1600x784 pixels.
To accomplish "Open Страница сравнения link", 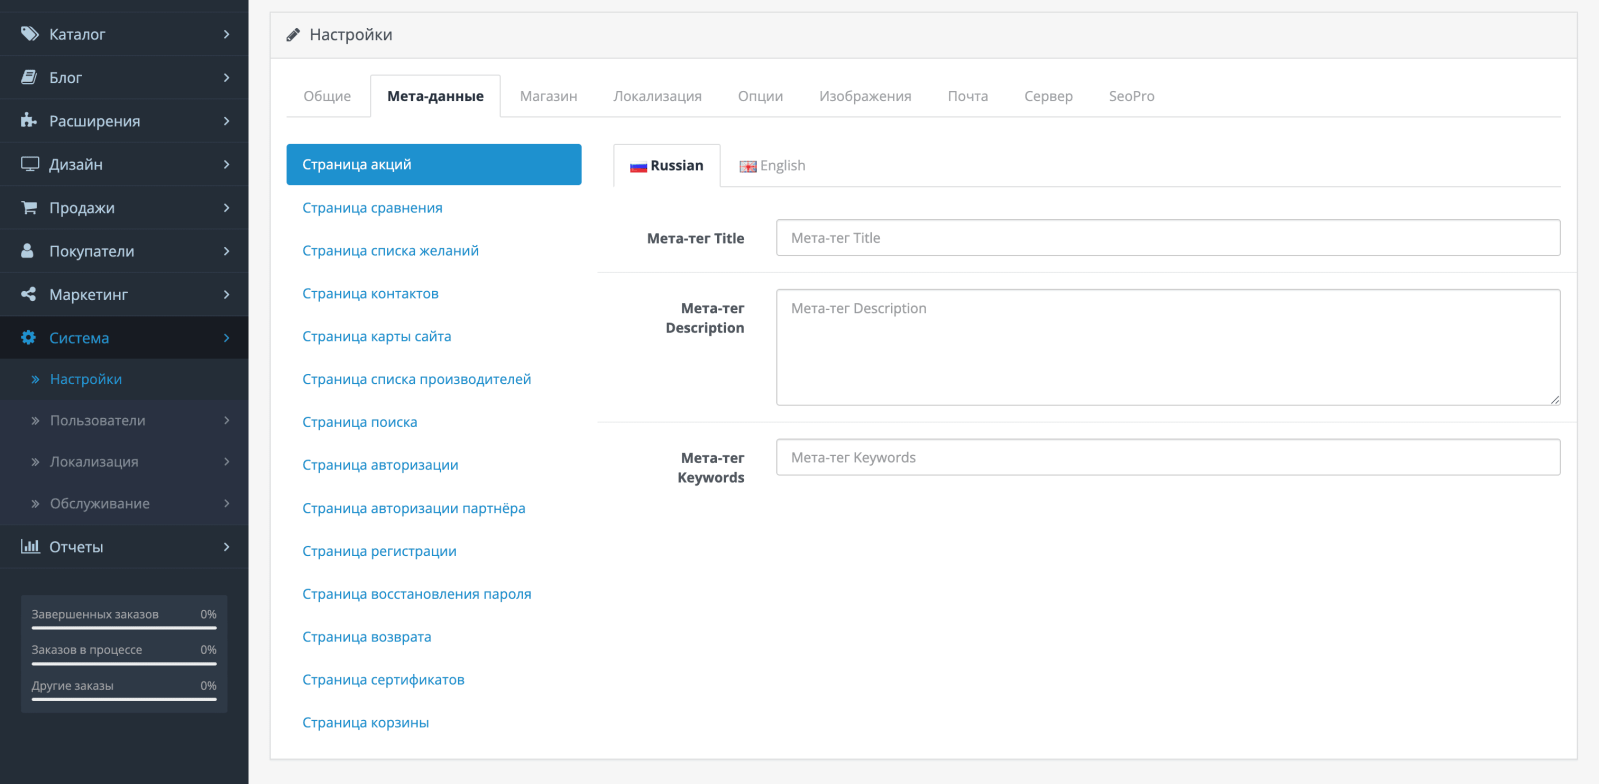I will 372,208.
